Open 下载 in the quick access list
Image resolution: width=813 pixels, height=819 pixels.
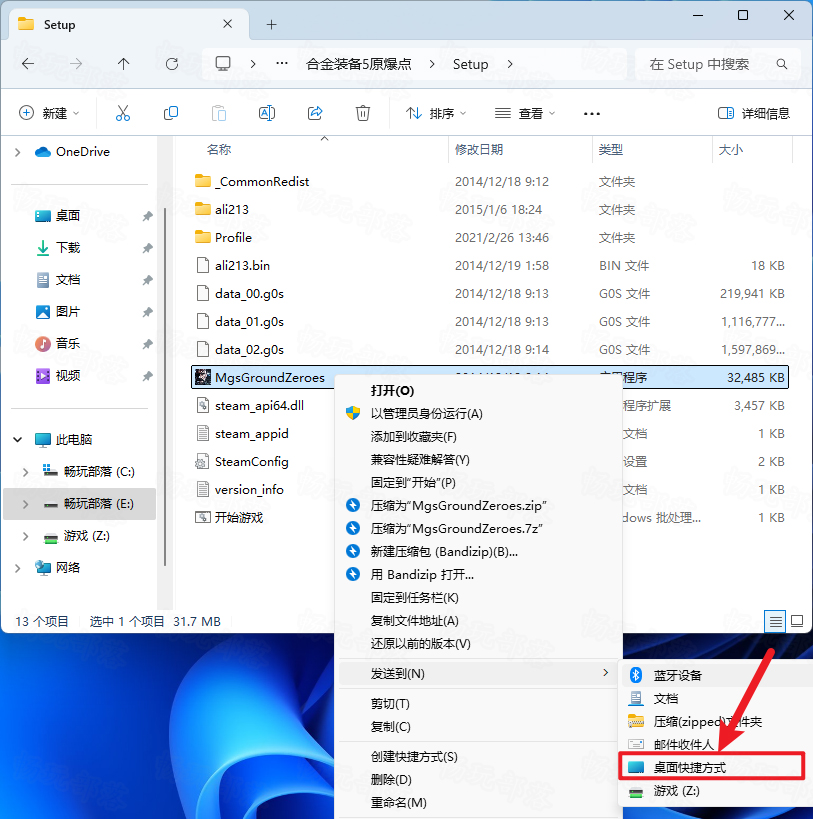click(x=67, y=248)
